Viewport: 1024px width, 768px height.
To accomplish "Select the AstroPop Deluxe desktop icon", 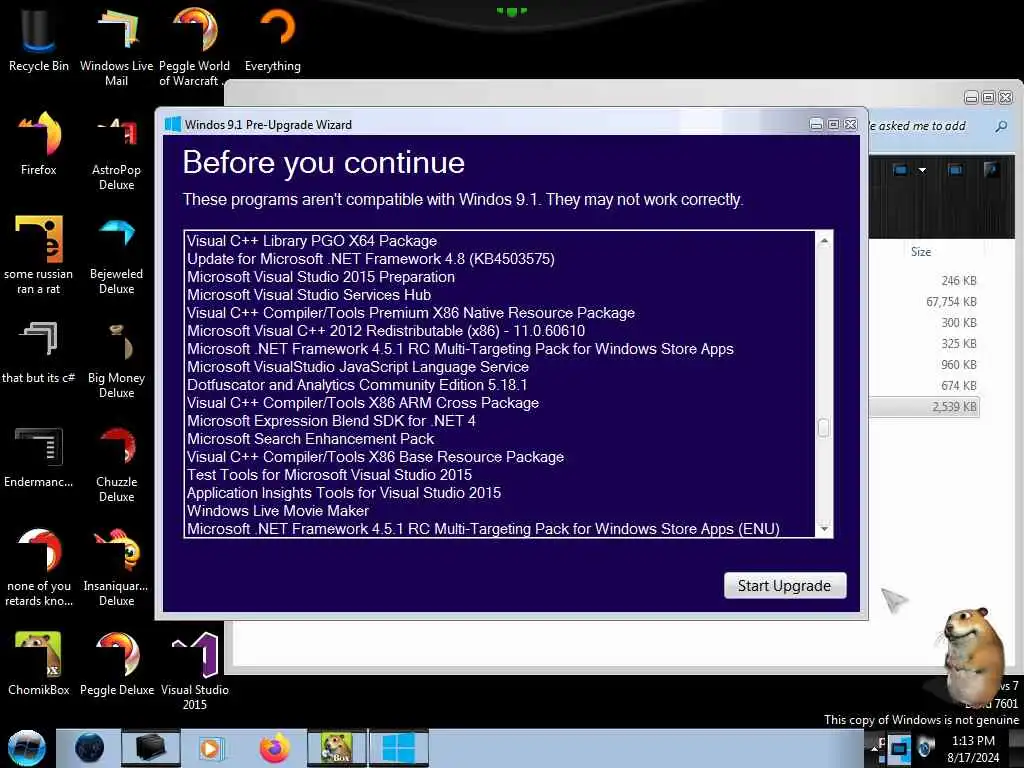I will pos(116,152).
